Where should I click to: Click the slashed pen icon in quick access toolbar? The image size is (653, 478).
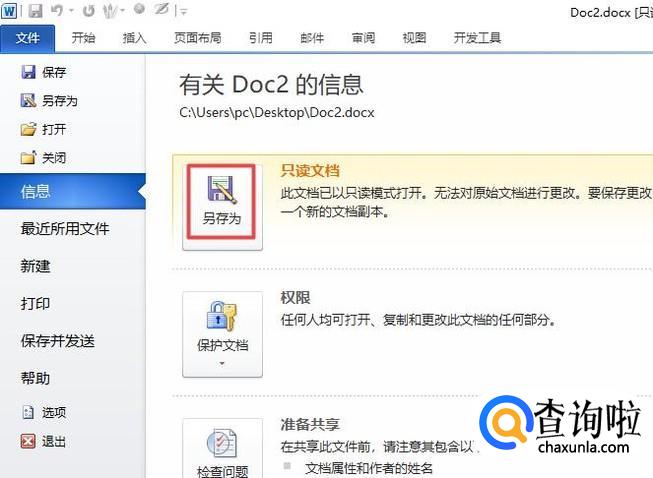coord(162,10)
